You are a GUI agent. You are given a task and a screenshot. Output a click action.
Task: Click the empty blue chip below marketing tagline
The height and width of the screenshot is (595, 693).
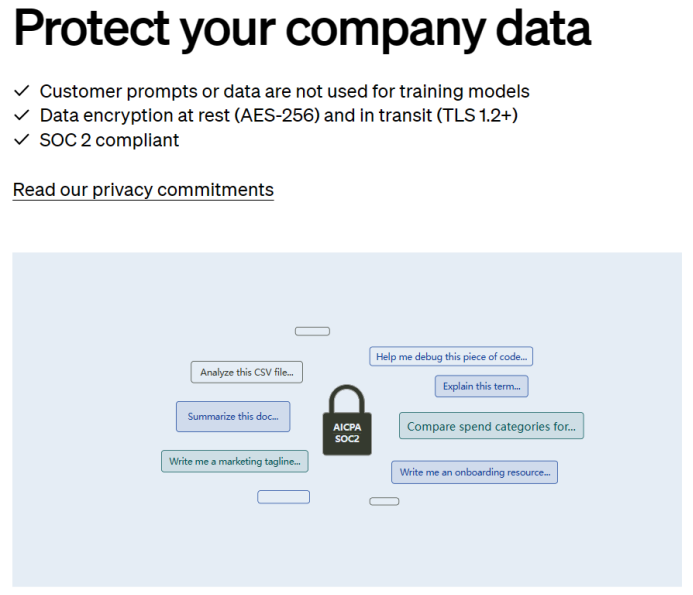tap(283, 497)
